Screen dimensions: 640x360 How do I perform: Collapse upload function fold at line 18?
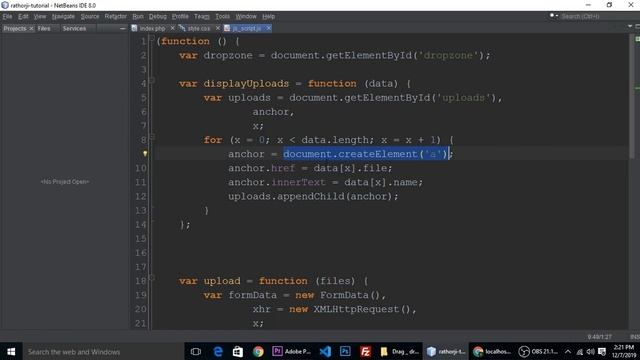point(152,278)
